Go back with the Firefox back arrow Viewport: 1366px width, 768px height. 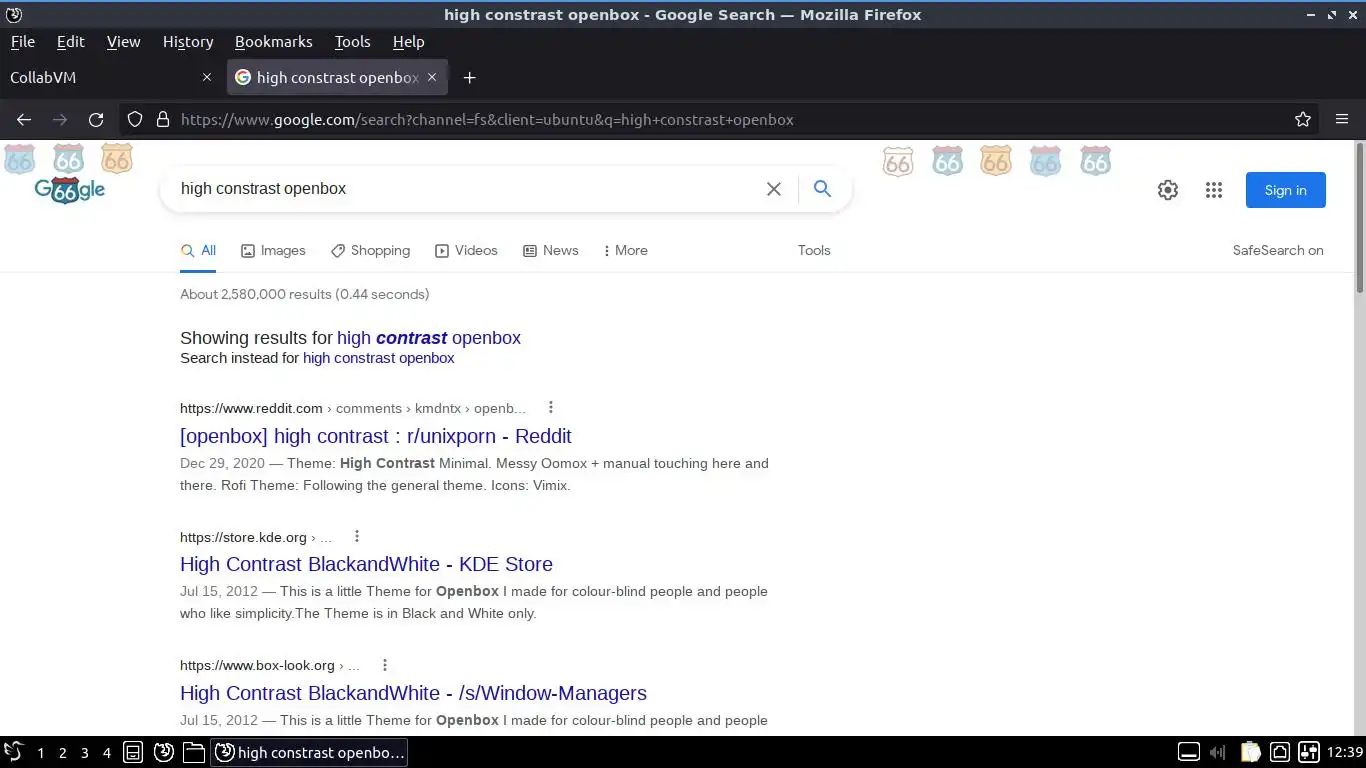tap(24, 119)
